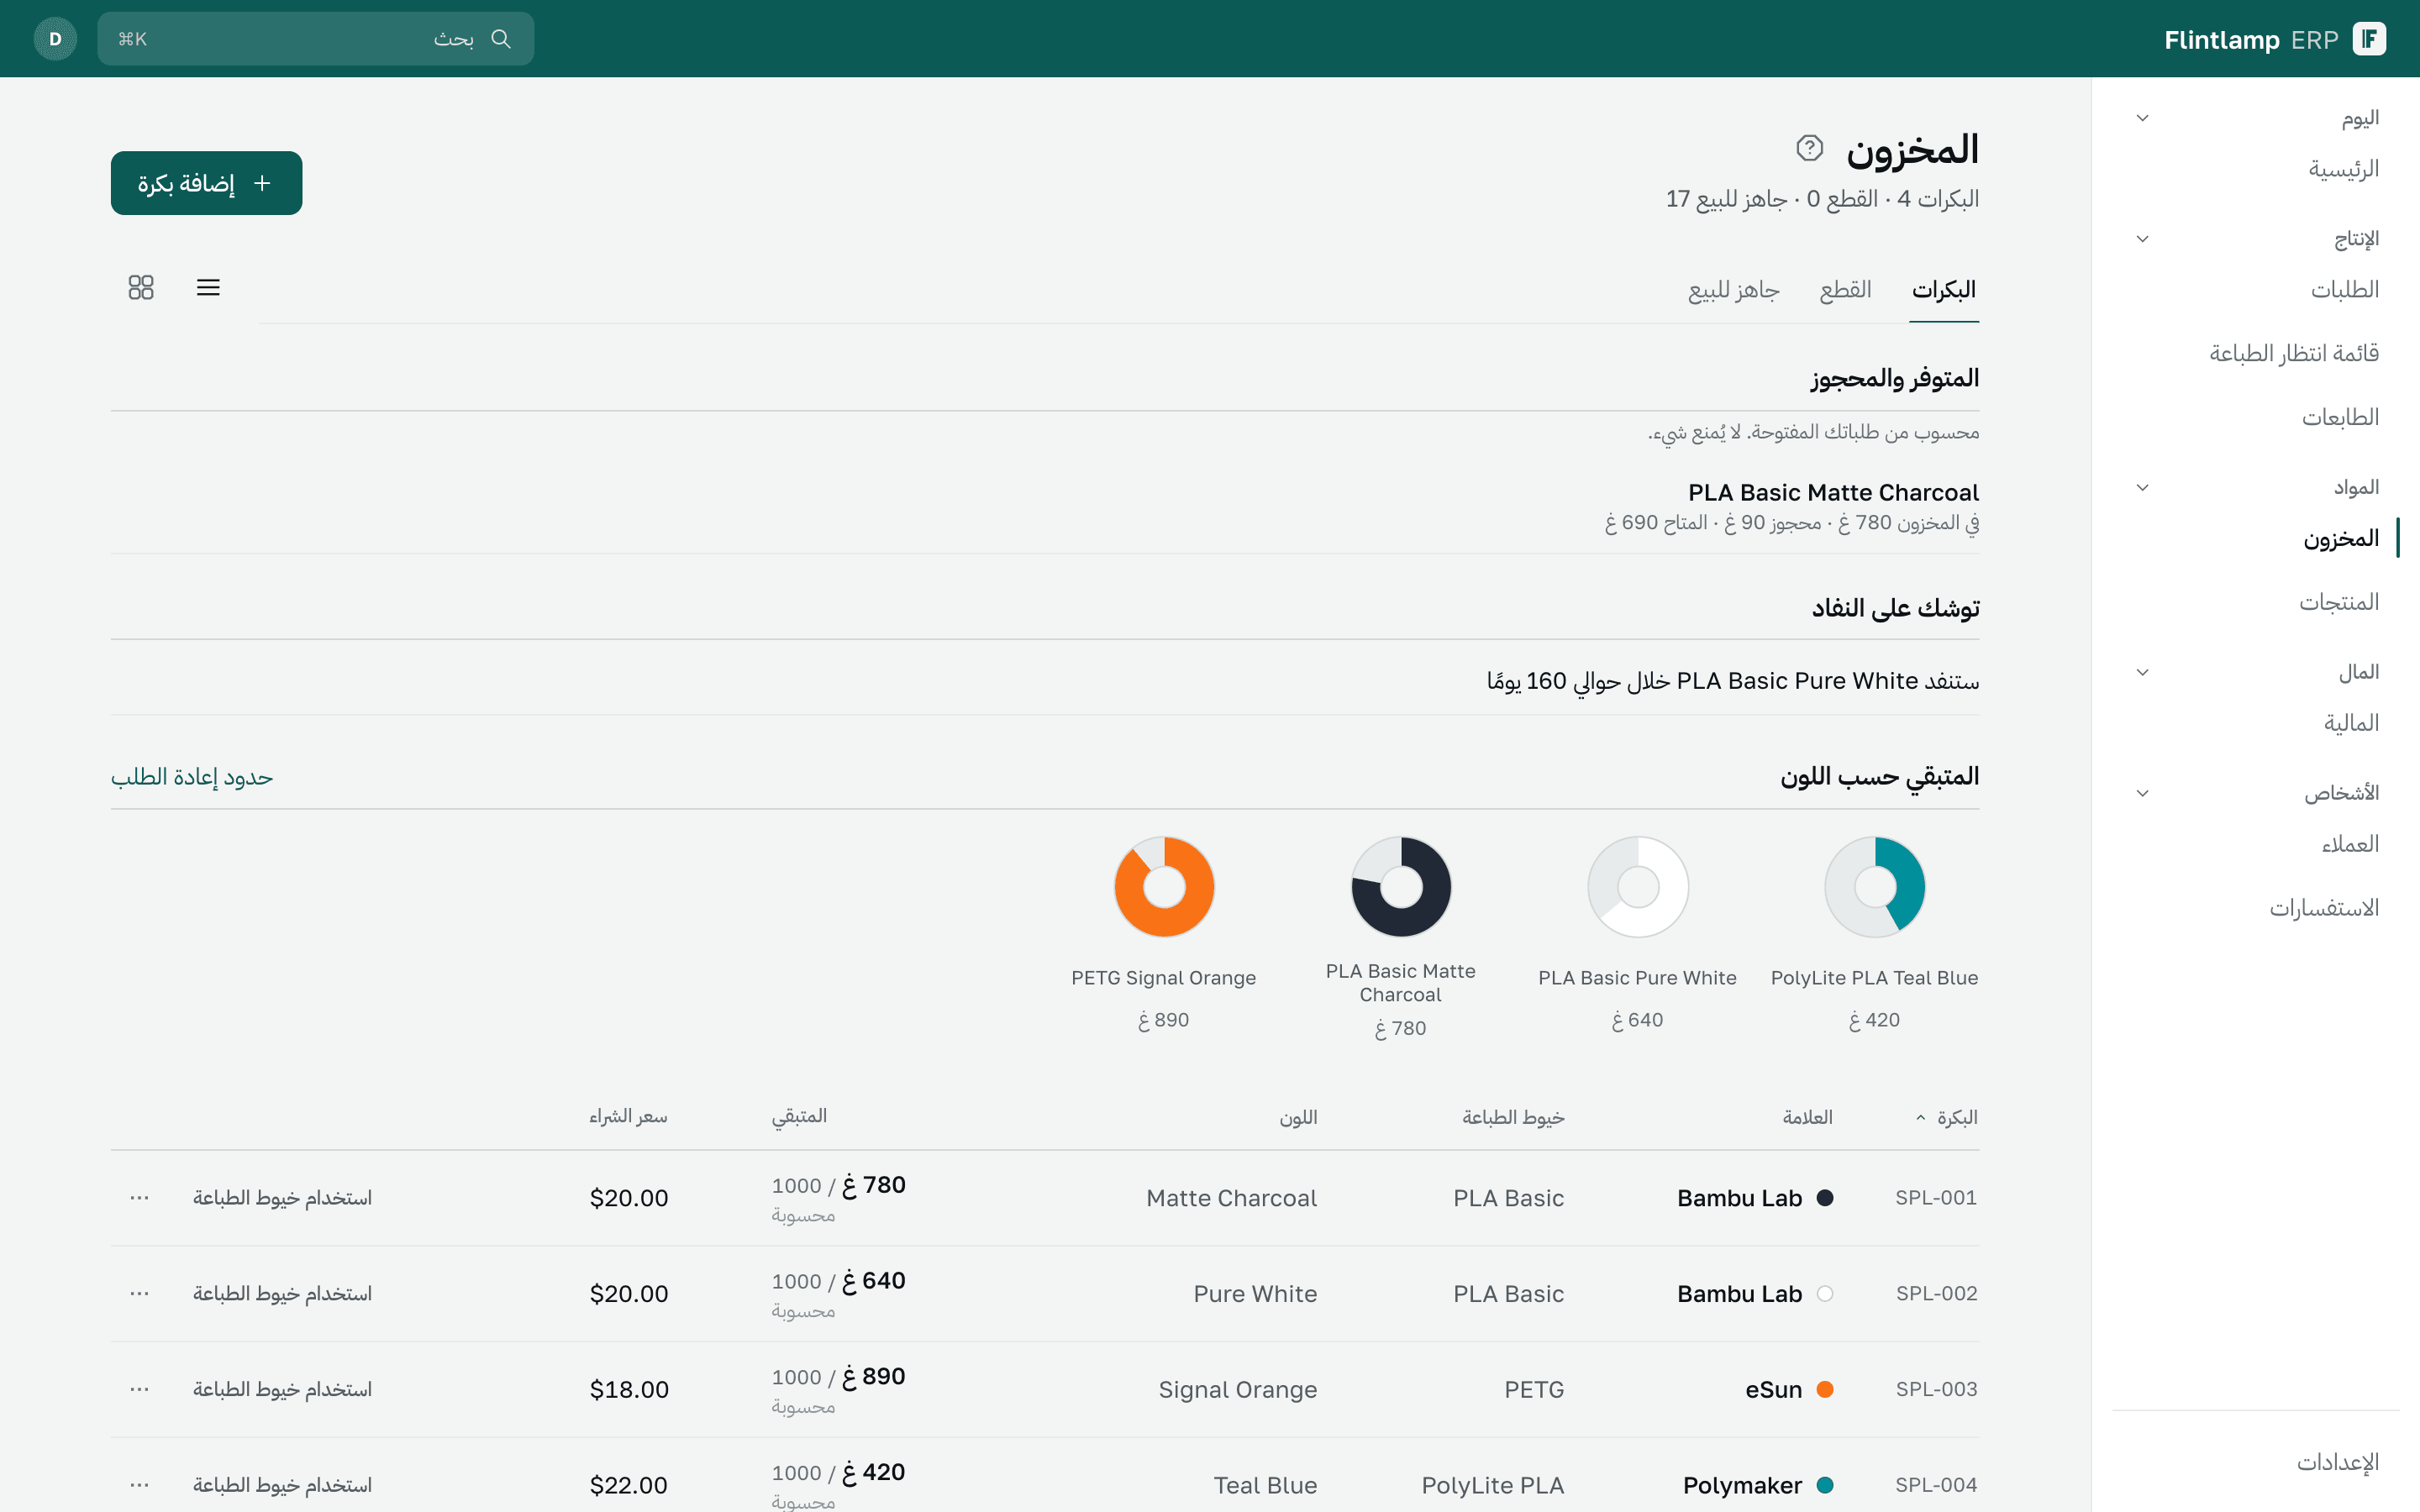Click the سعر الشراء column header
The height and width of the screenshot is (1512, 2420).
(x=628, y=1117)
